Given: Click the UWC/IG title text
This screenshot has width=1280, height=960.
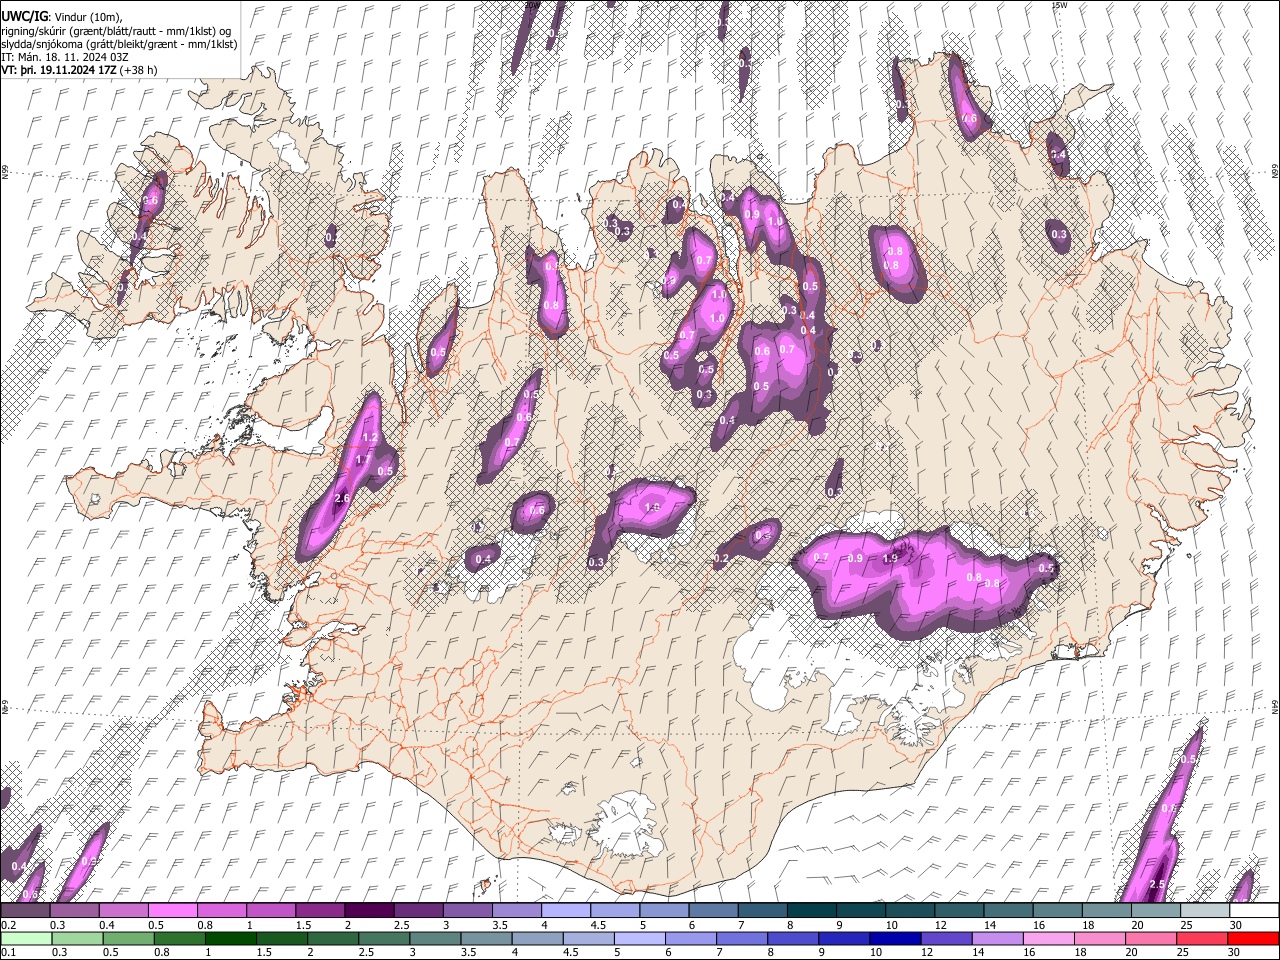Looking at the screenshot, I should point(24,16).
